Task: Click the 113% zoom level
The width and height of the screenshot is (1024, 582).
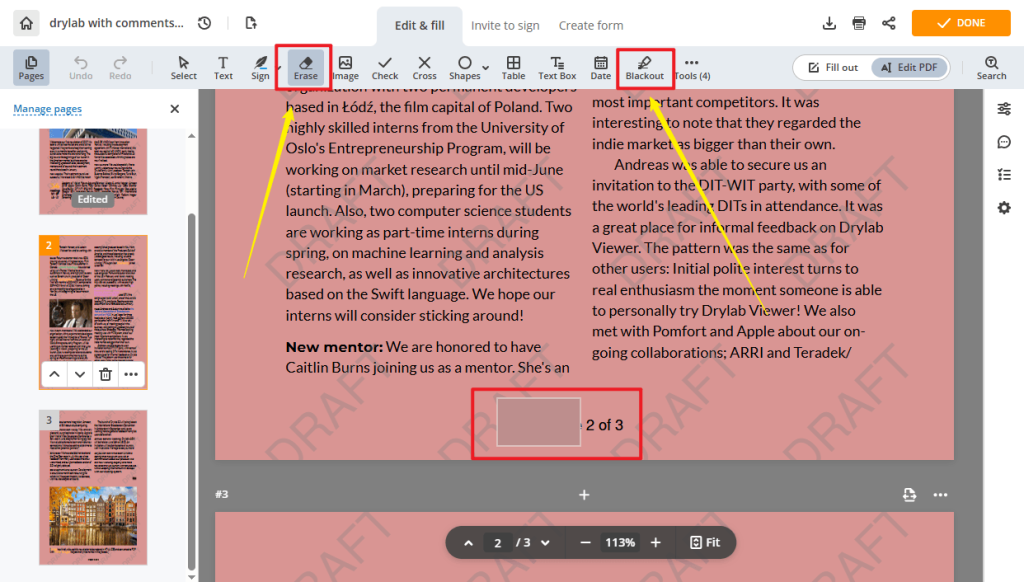Action: pyautogui.click(x=620, y=543)
